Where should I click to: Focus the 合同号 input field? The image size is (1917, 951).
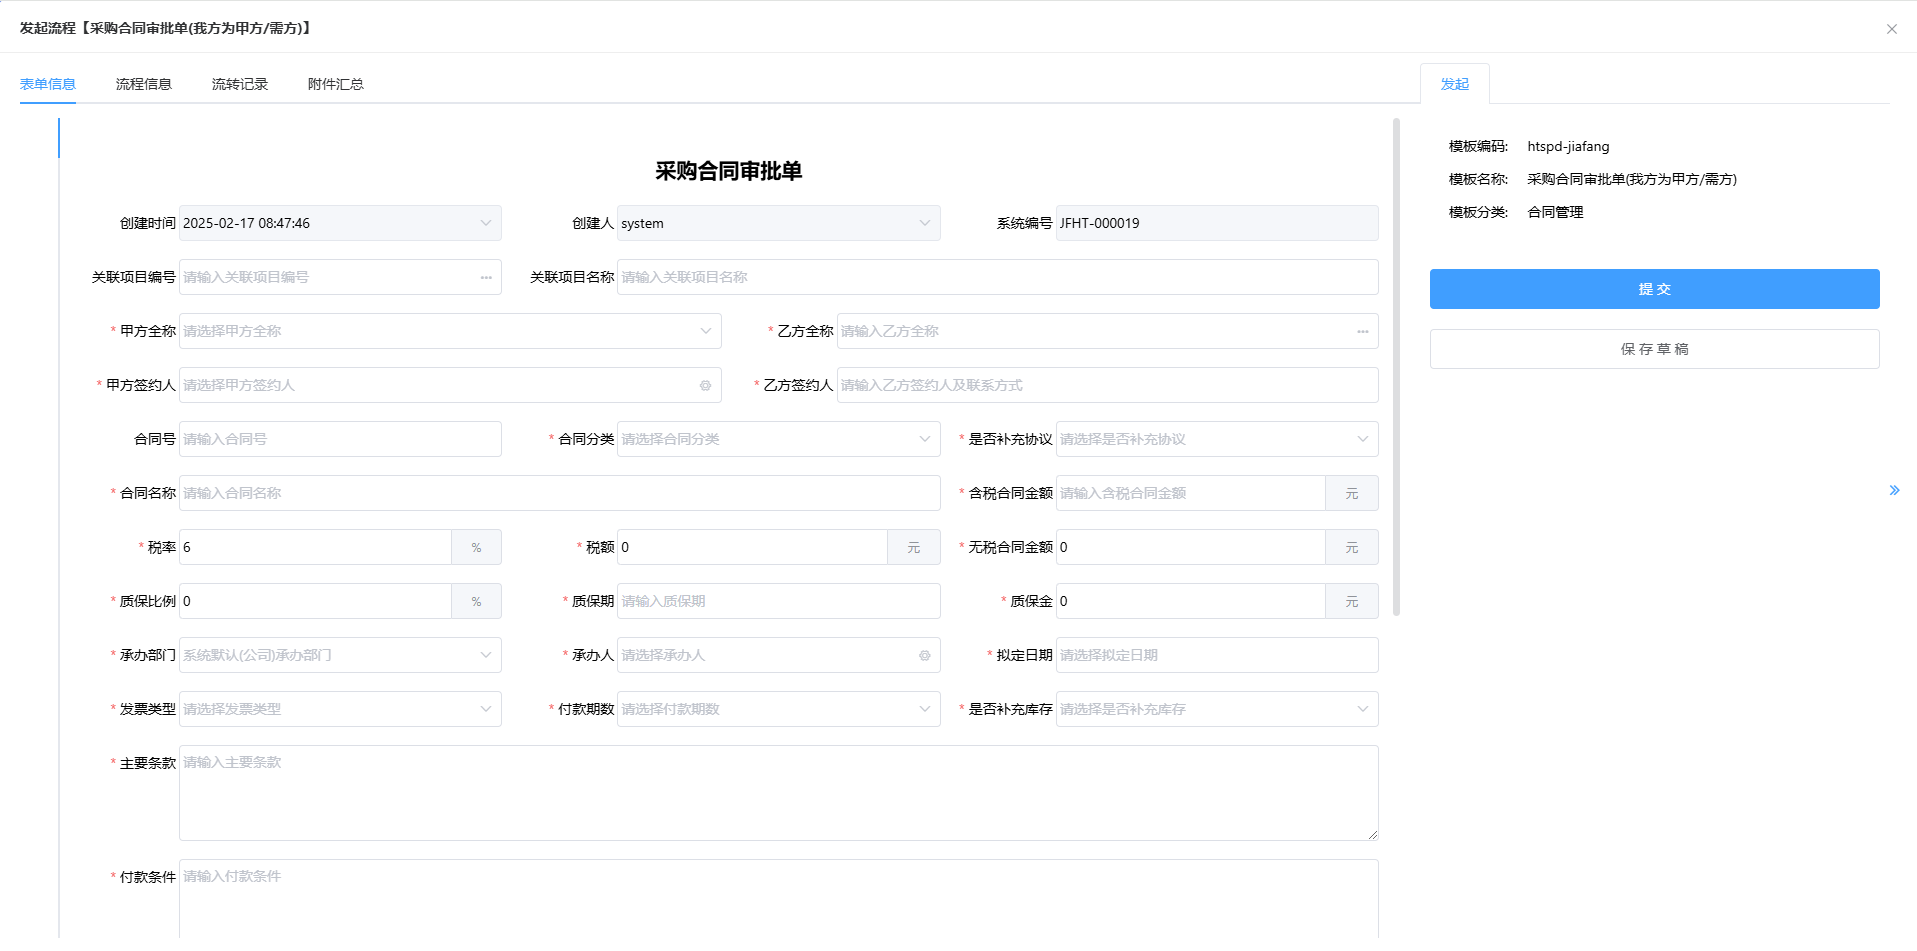[341, 439]
